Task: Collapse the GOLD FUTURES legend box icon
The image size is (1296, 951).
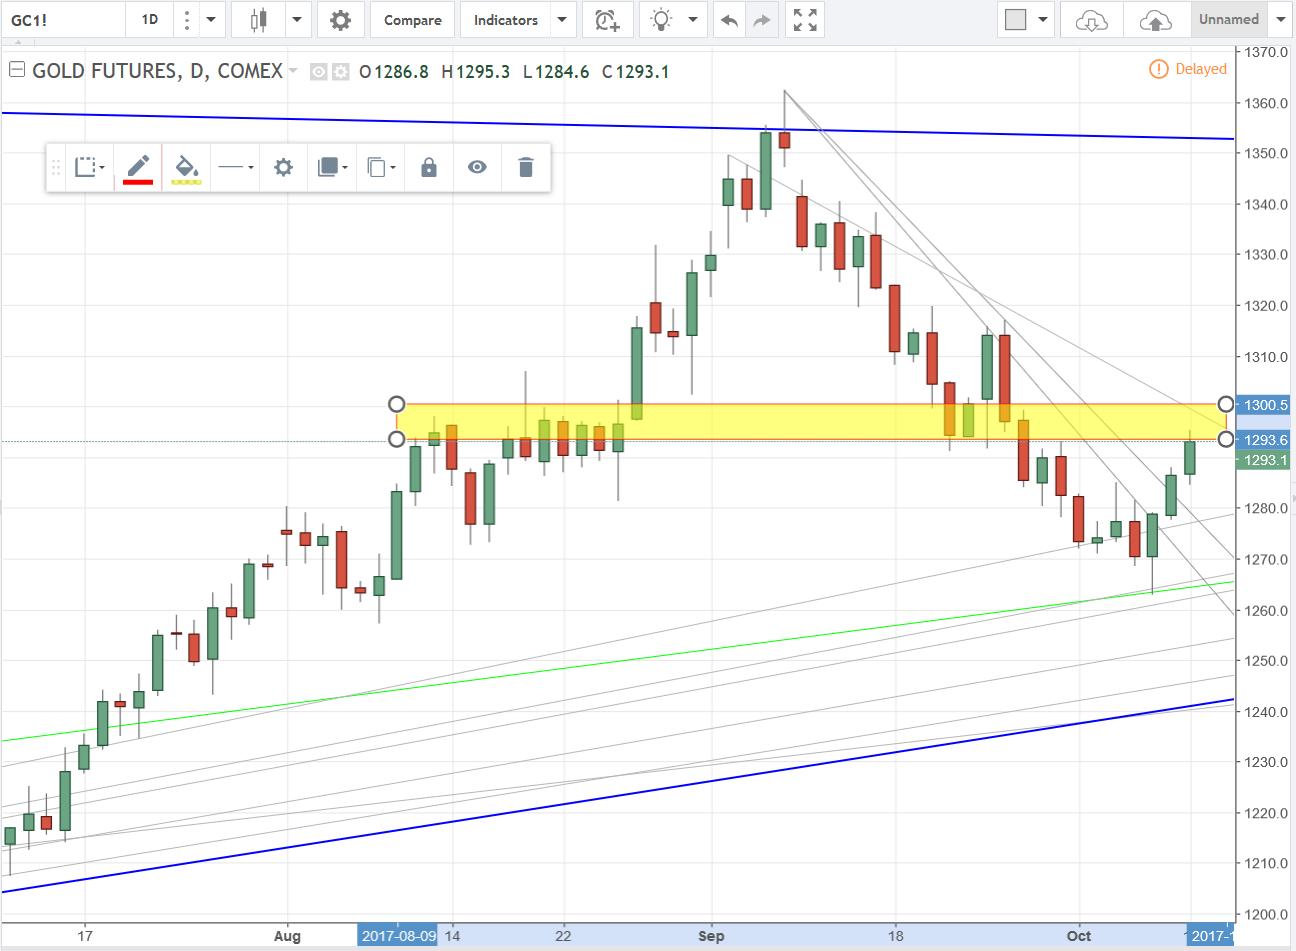Action: (x=16, y=70)
